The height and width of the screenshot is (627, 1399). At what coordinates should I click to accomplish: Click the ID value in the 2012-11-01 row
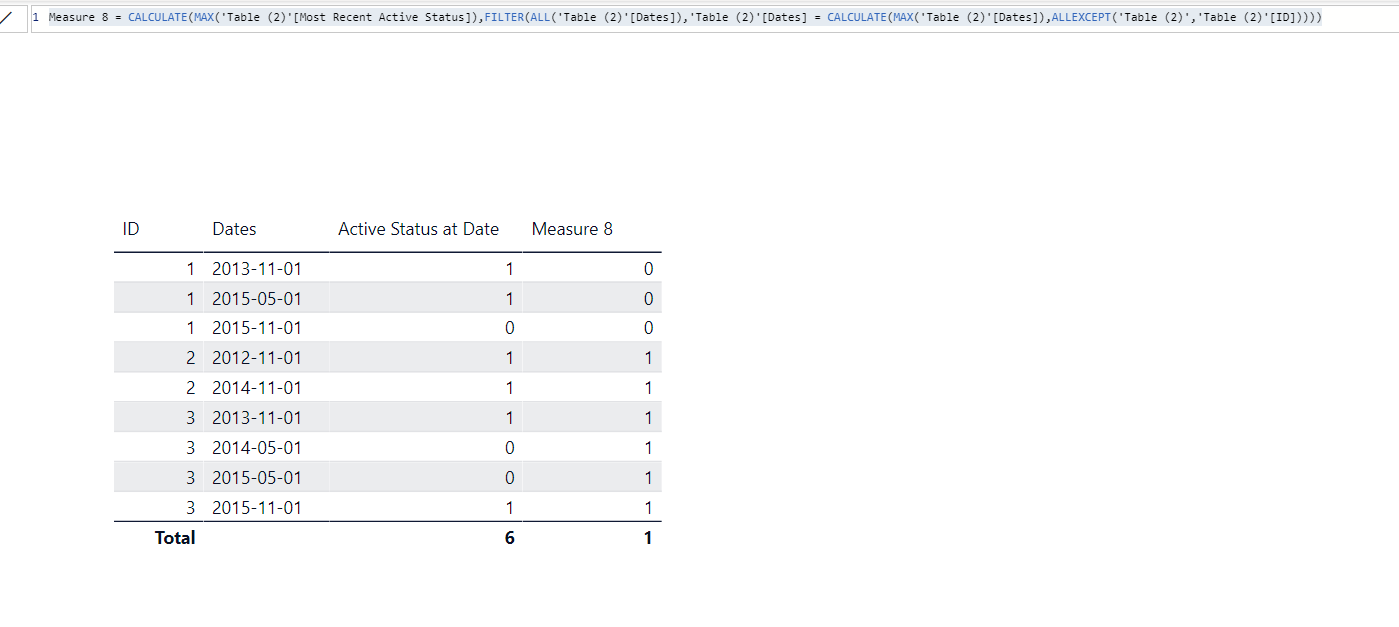(191, 358)
